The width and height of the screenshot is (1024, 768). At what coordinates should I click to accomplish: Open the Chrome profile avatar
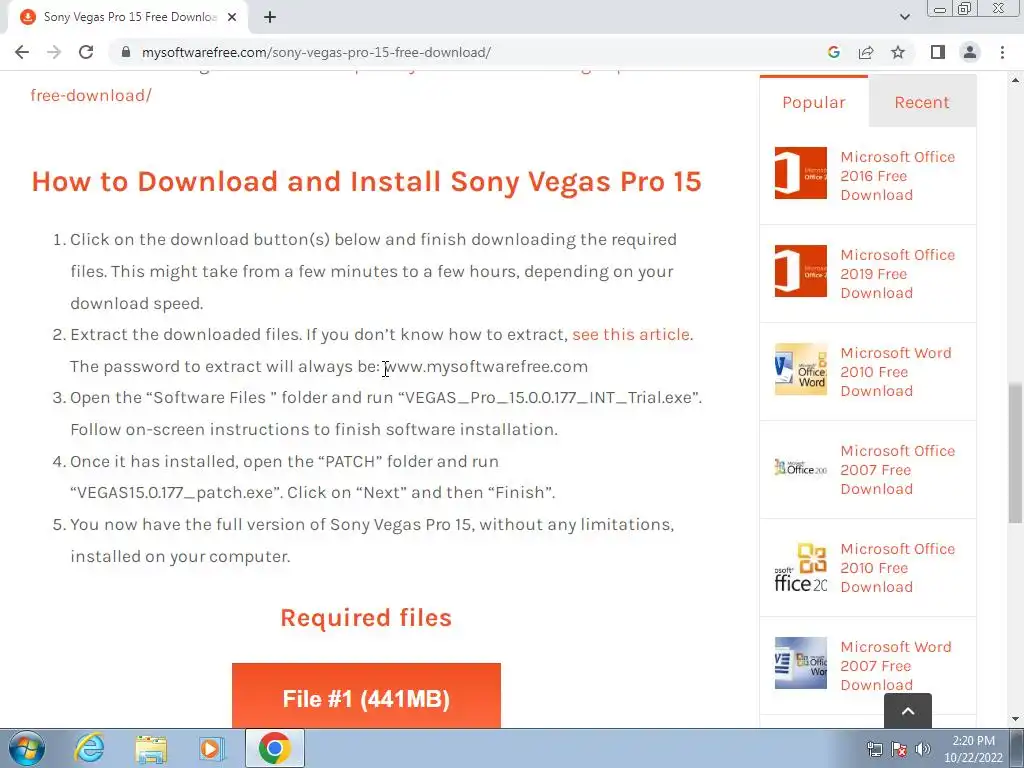[970, 52]
